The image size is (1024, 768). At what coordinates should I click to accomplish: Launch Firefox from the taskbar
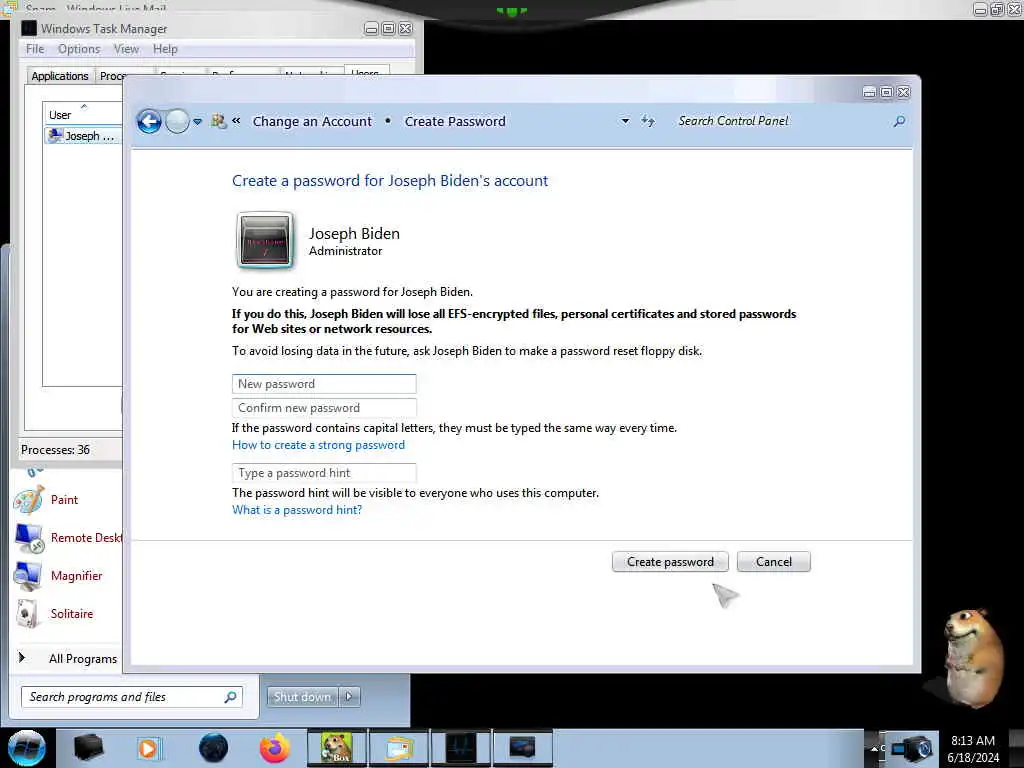[x=275, y=748]
